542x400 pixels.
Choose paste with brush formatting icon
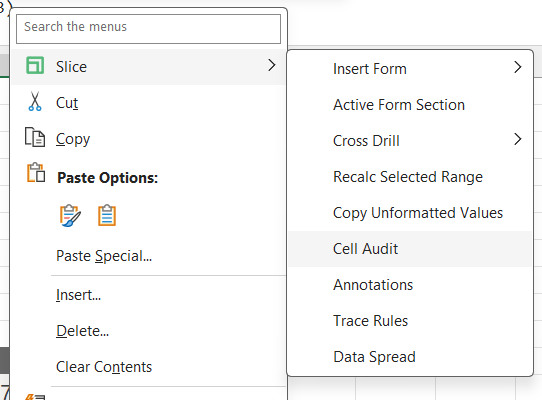71,215
